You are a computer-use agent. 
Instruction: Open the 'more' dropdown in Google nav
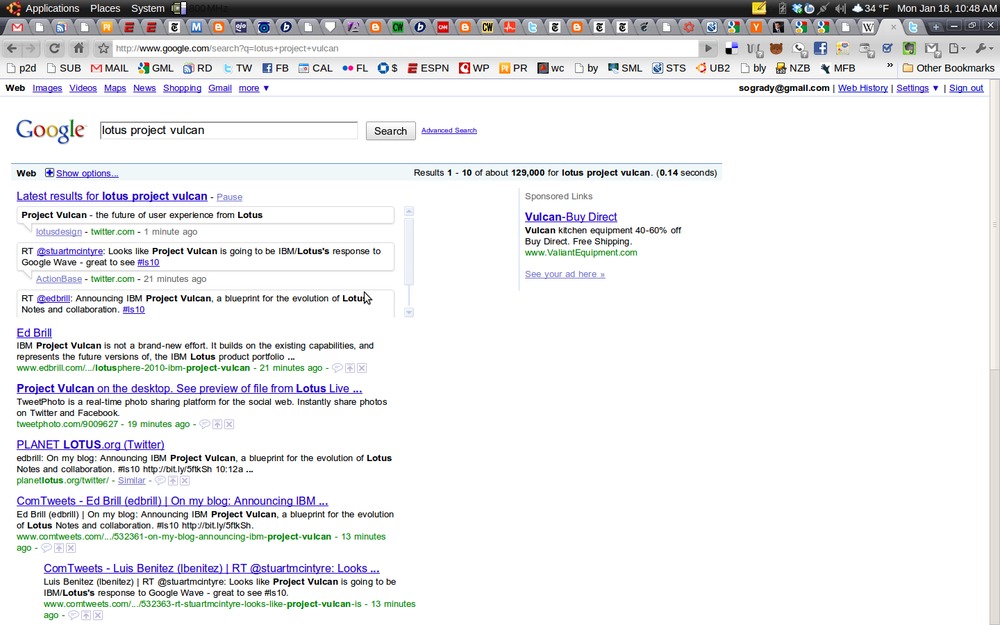[x=254, y=88]
